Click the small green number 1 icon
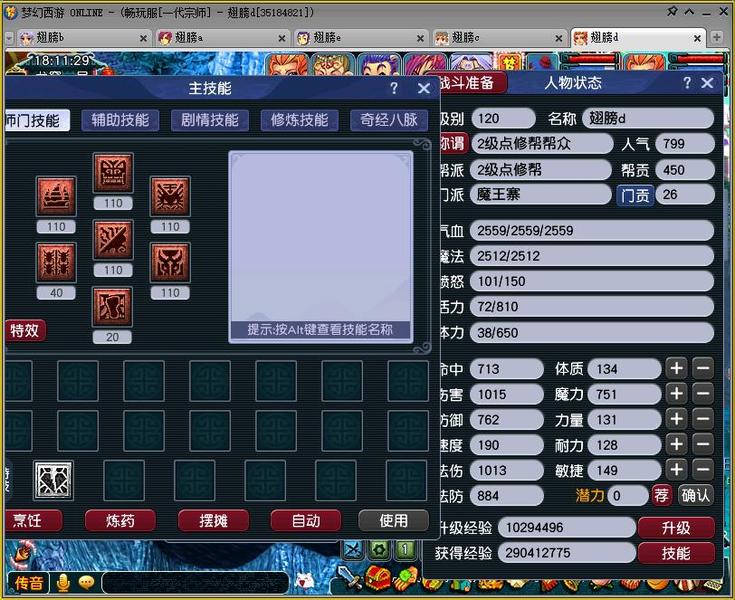 pos(405,549)
